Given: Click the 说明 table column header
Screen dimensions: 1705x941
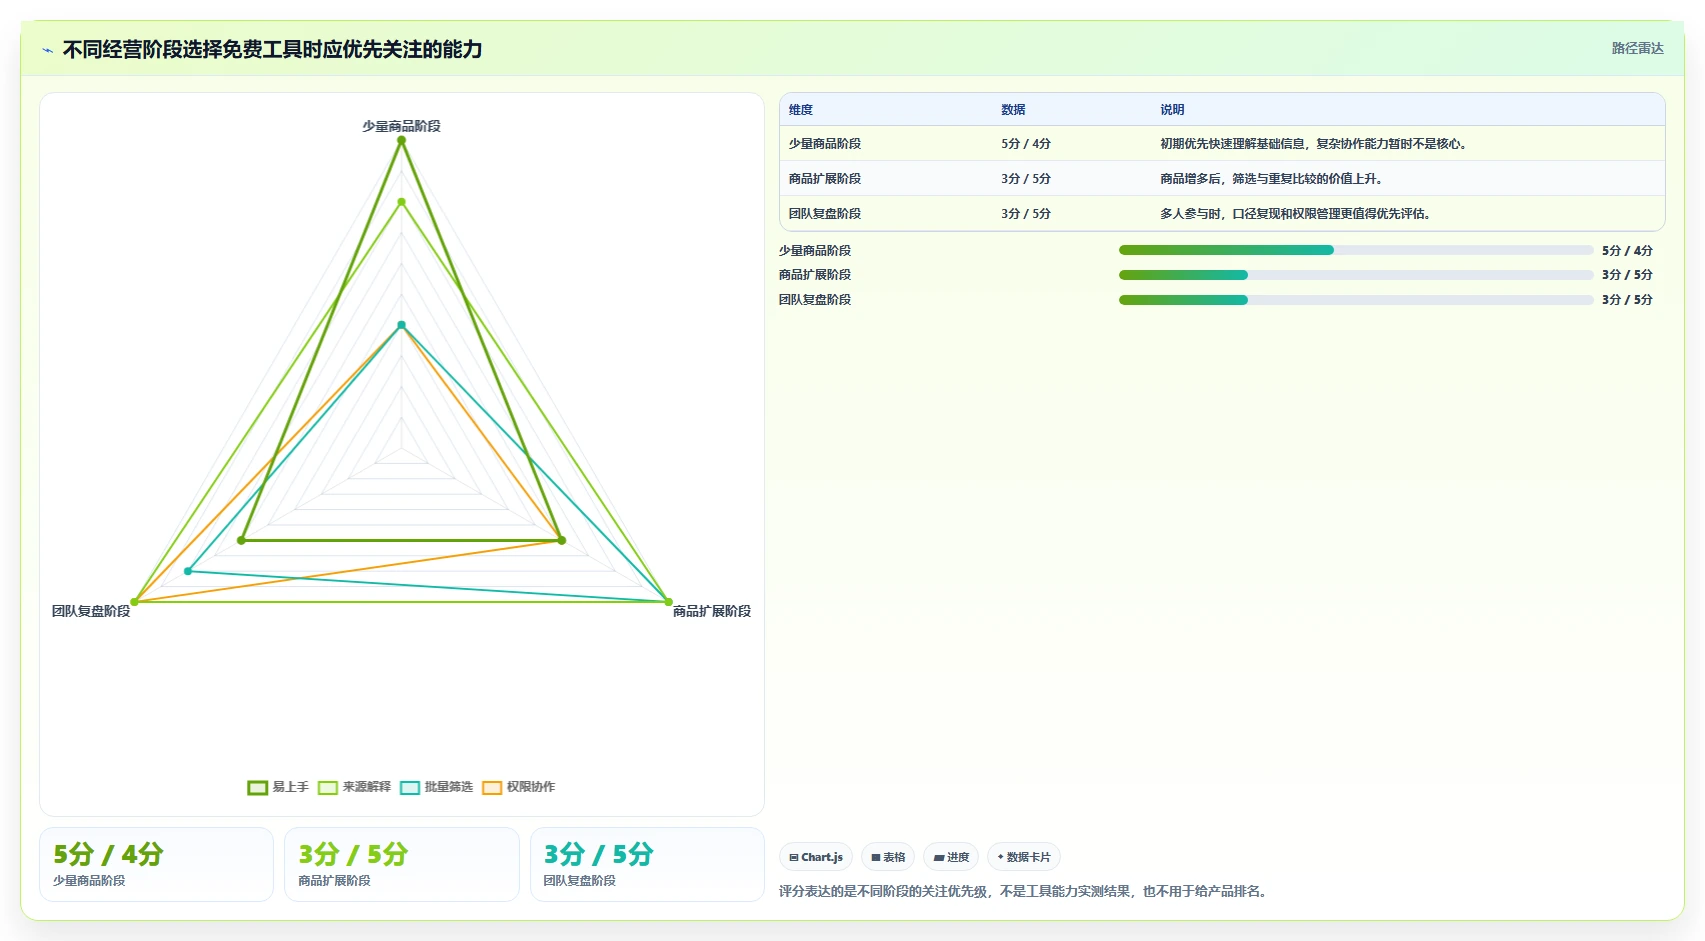Looking at the screenshot, I should coord(1172,110).
